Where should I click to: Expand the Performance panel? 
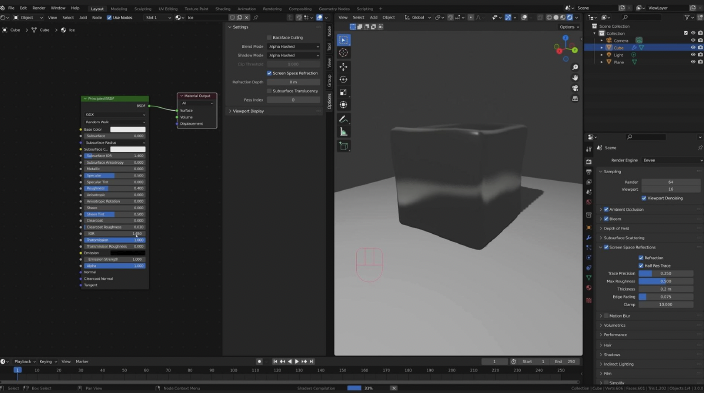click(x=615, y=335)
